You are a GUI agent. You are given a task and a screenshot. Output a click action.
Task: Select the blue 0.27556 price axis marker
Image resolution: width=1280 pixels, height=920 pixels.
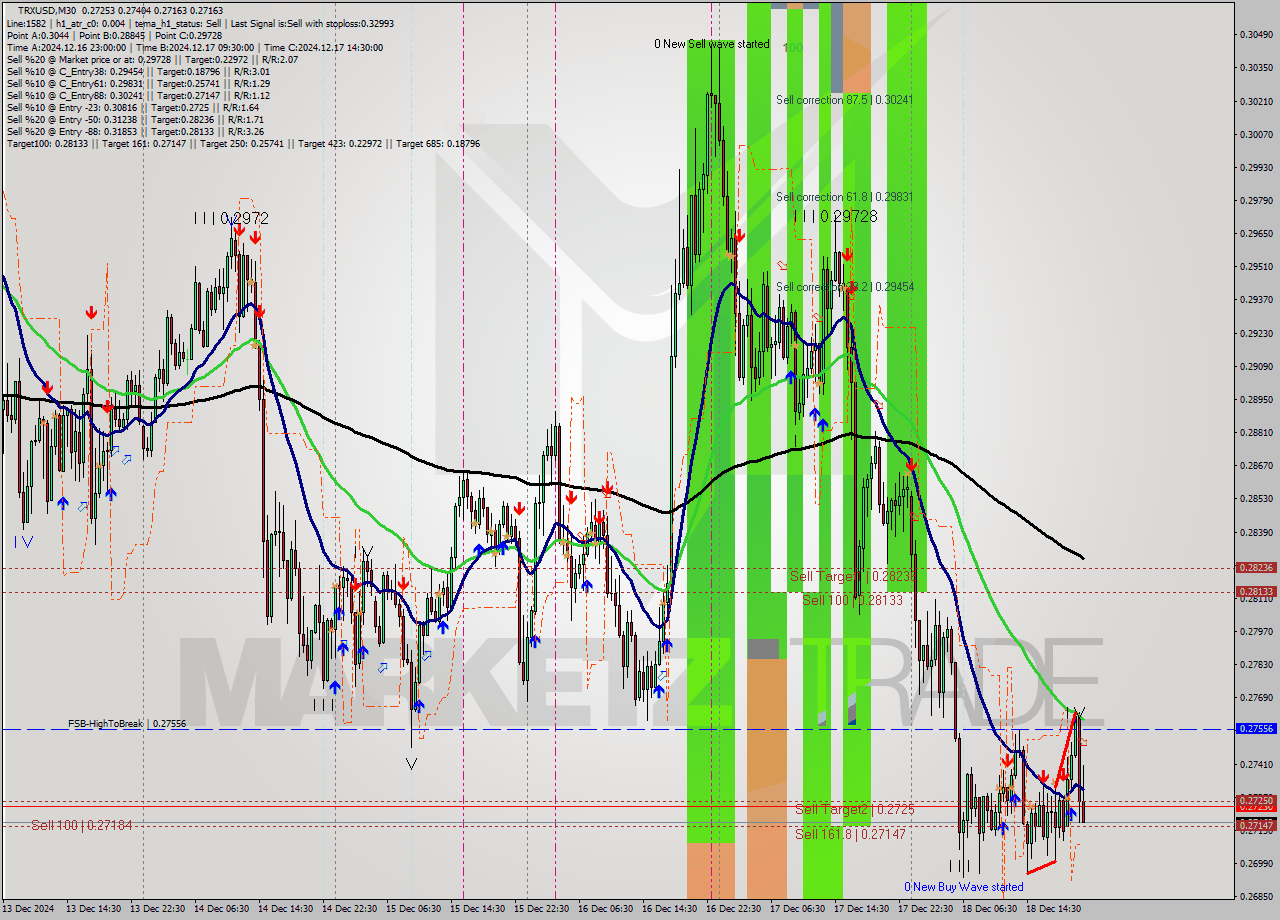click(x=1256, y=729)
